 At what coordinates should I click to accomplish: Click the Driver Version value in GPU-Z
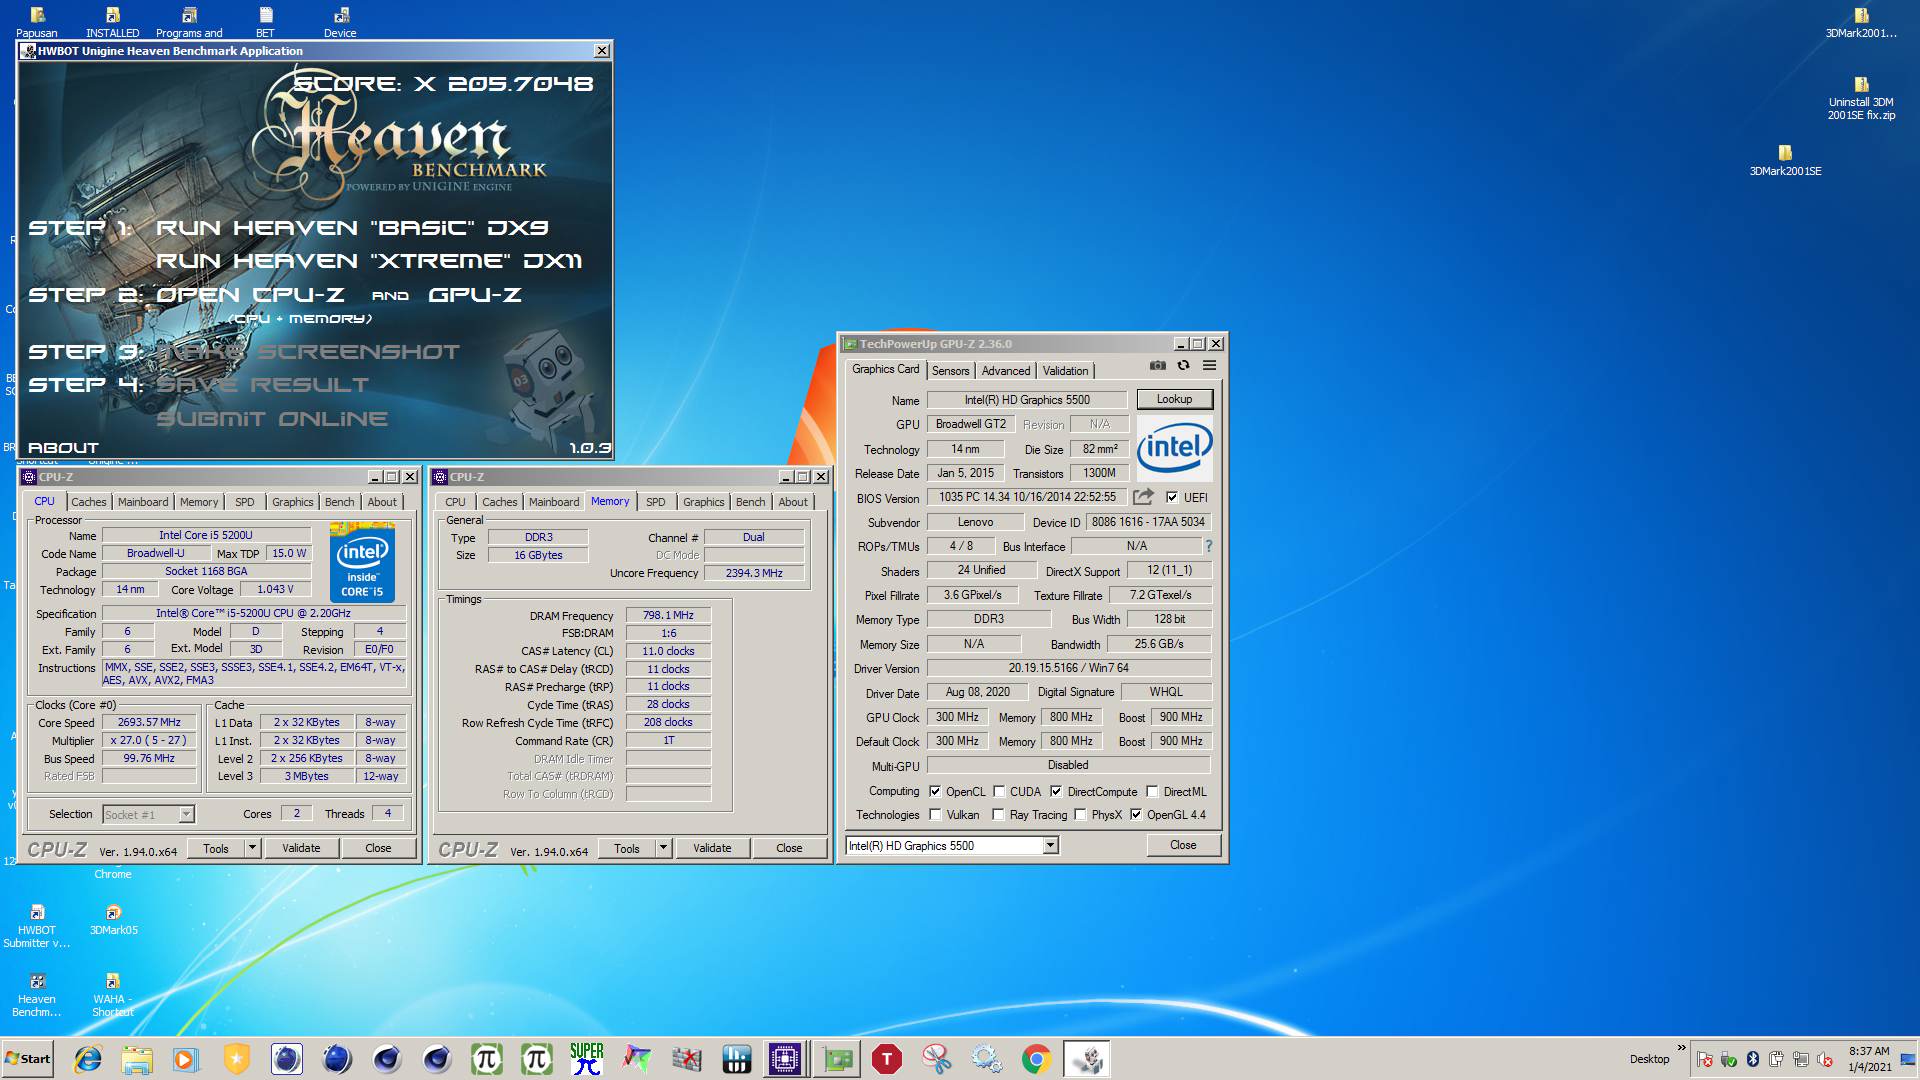coord(1069,668)
